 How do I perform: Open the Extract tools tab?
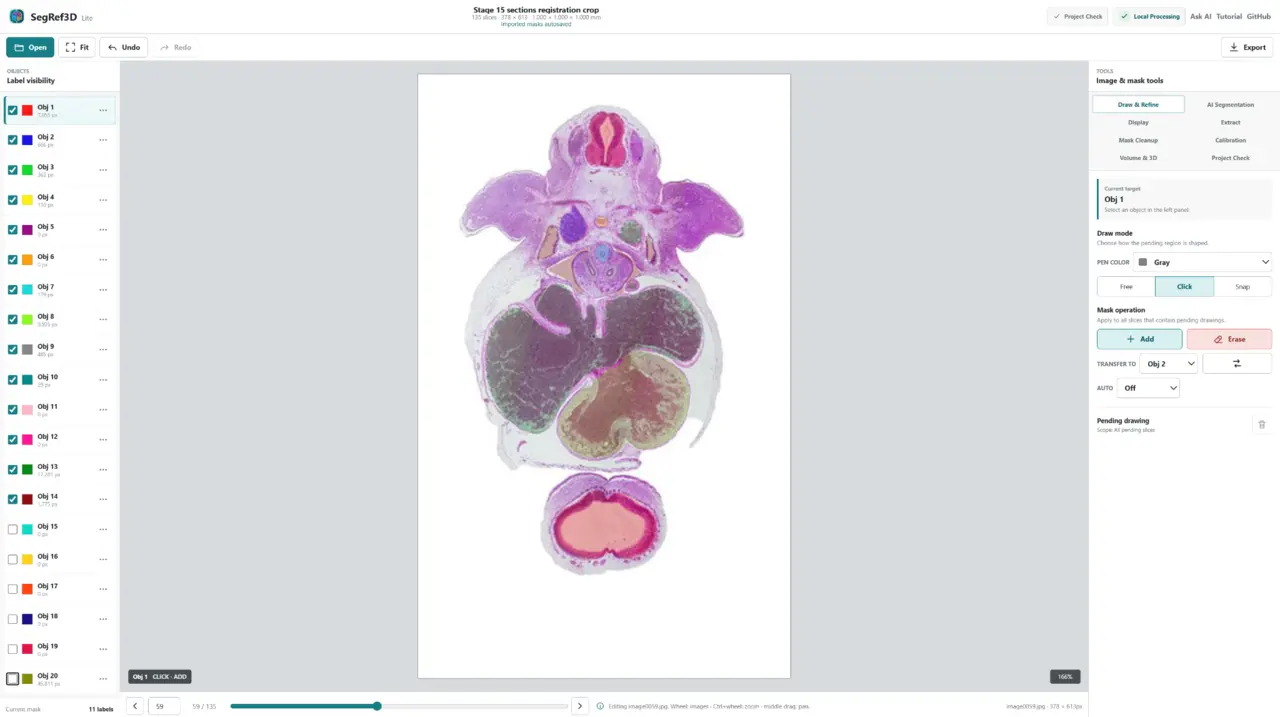[x=1230, y=122]
